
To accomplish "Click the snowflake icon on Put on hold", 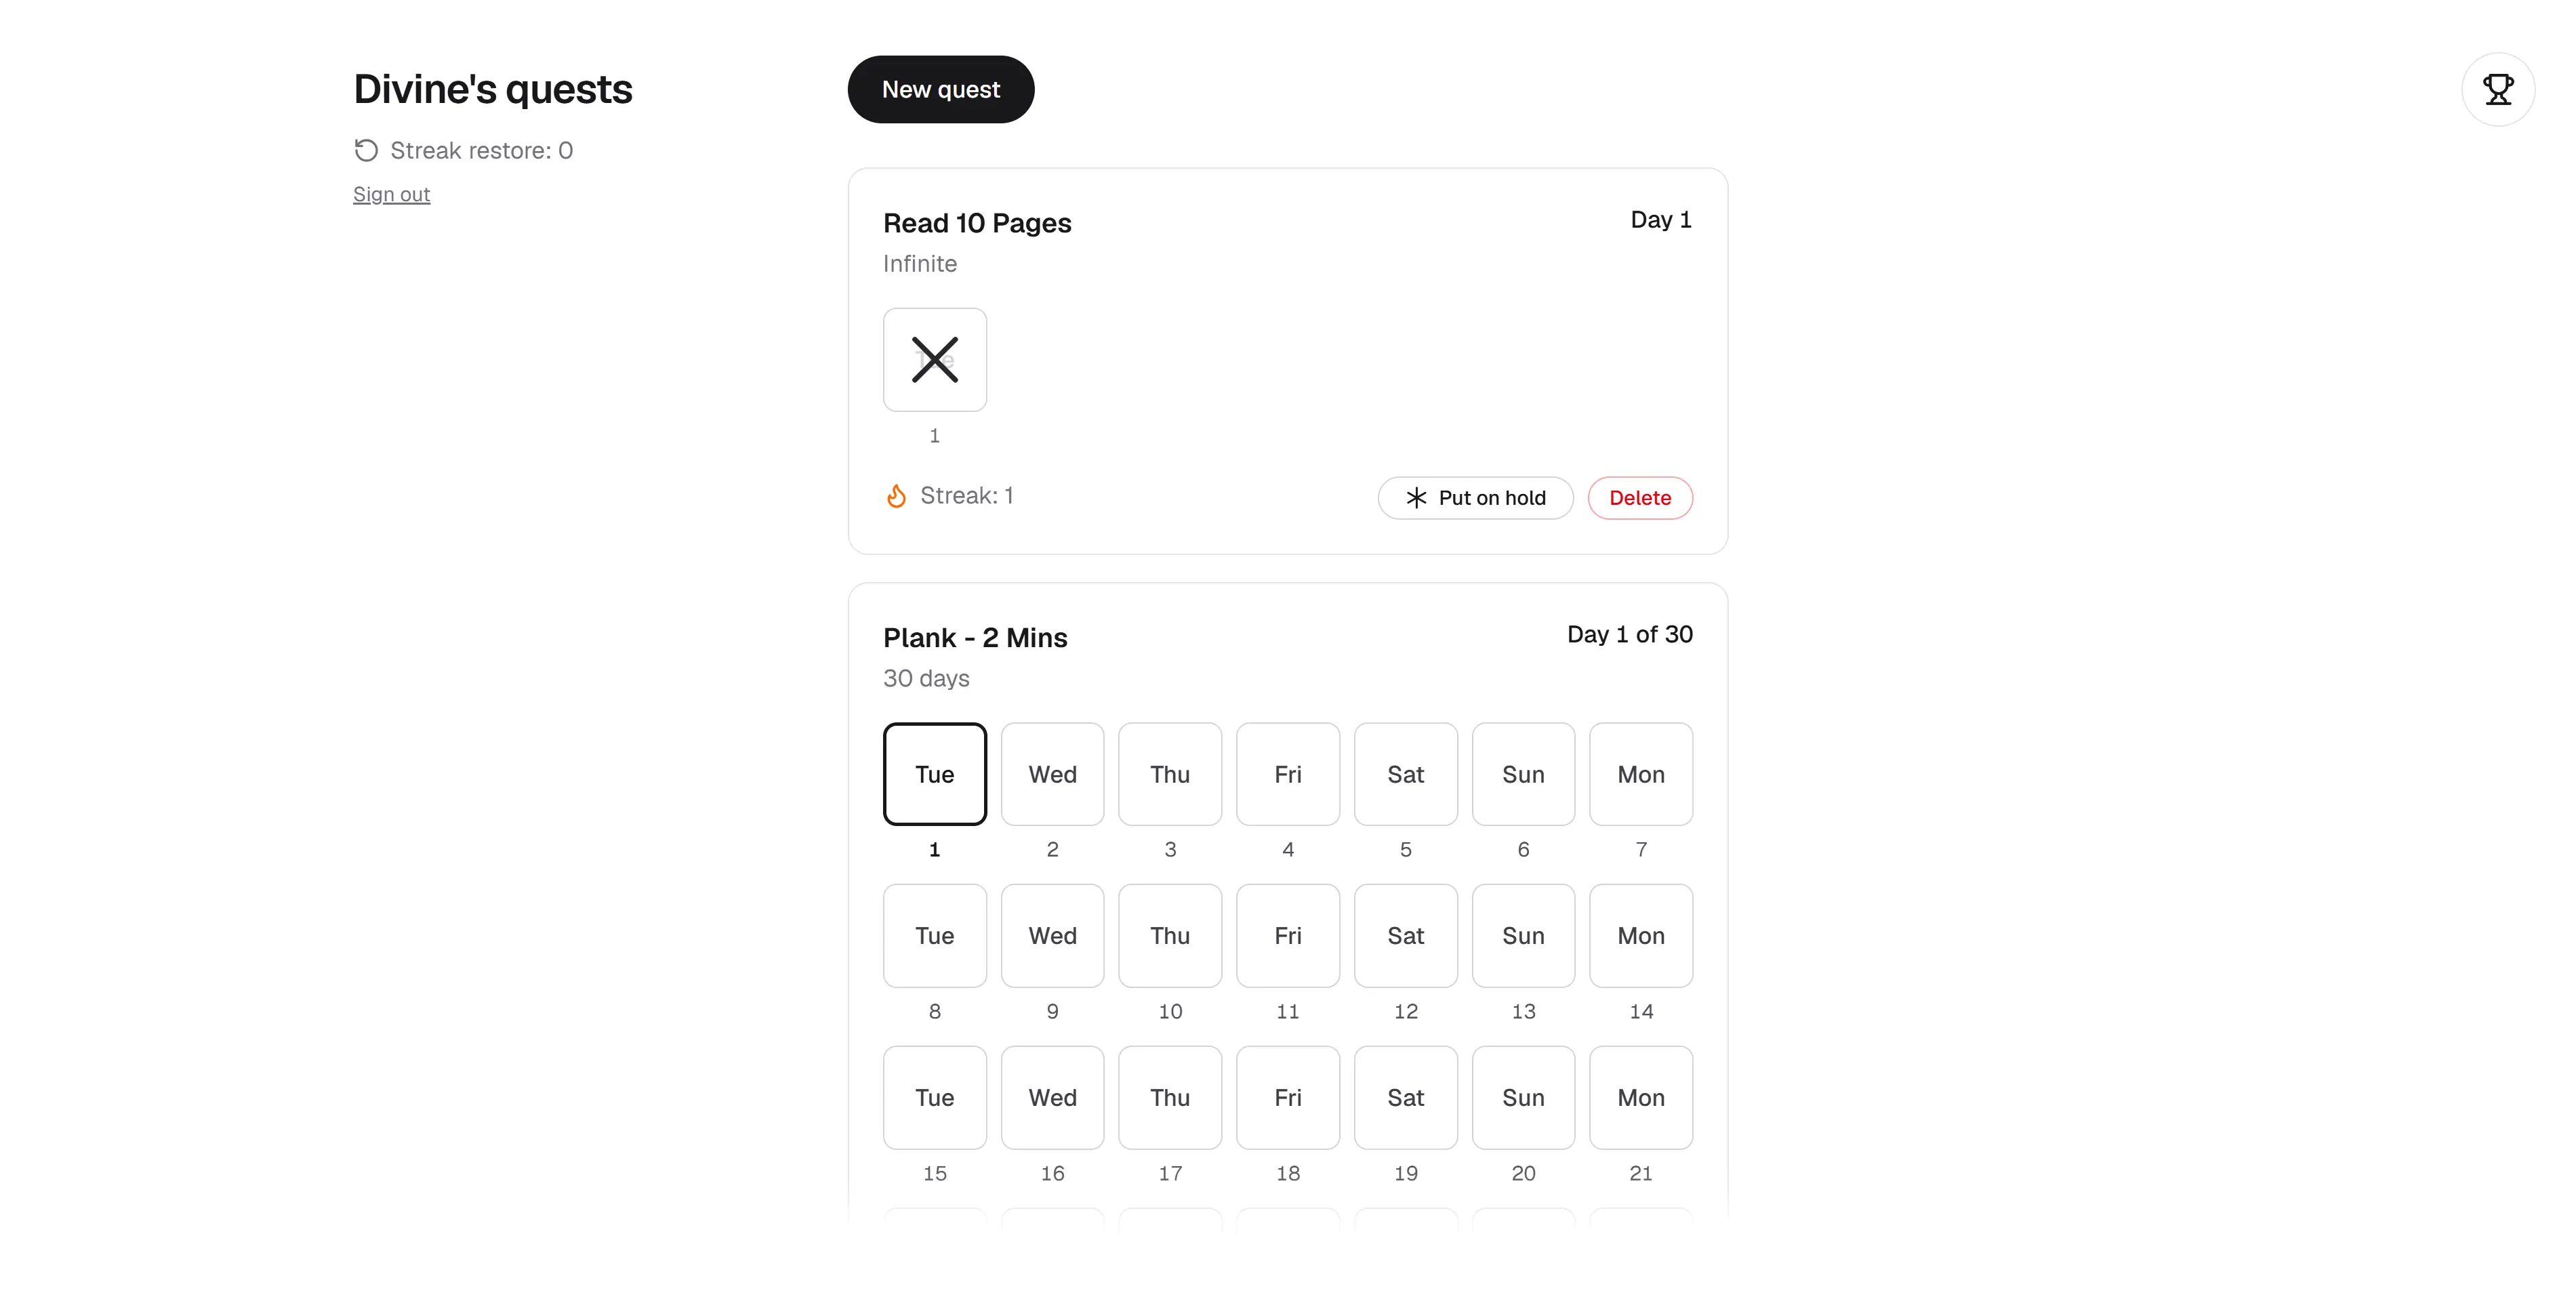I will (1416, 498).
